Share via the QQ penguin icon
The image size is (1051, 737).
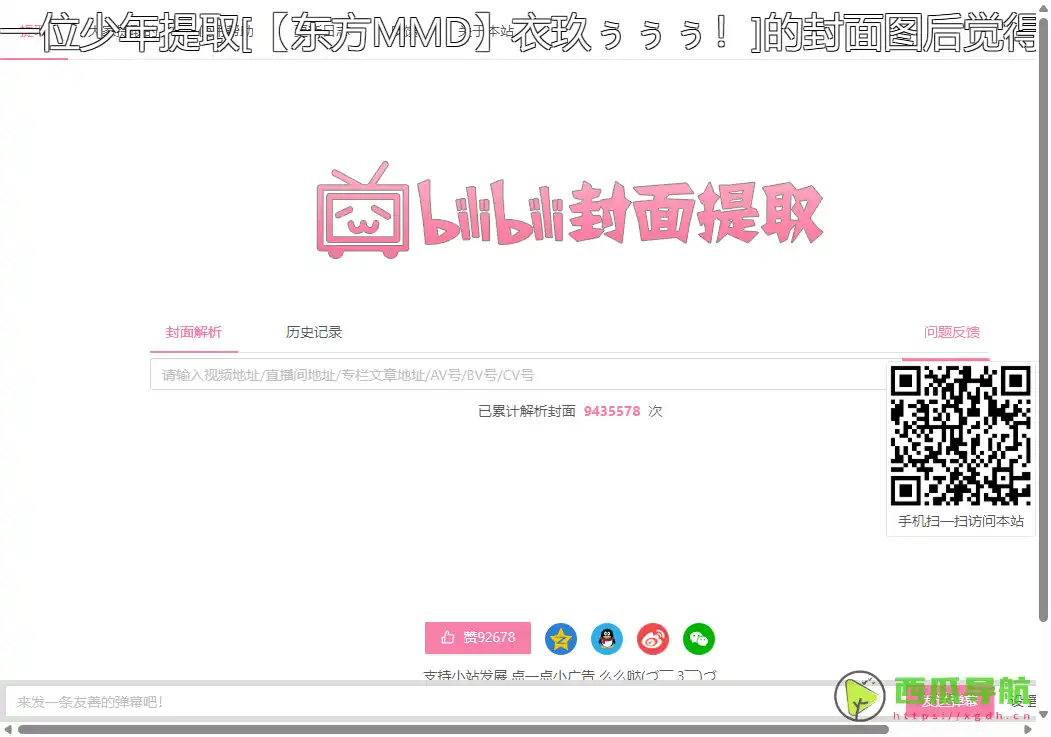(606, 638)
